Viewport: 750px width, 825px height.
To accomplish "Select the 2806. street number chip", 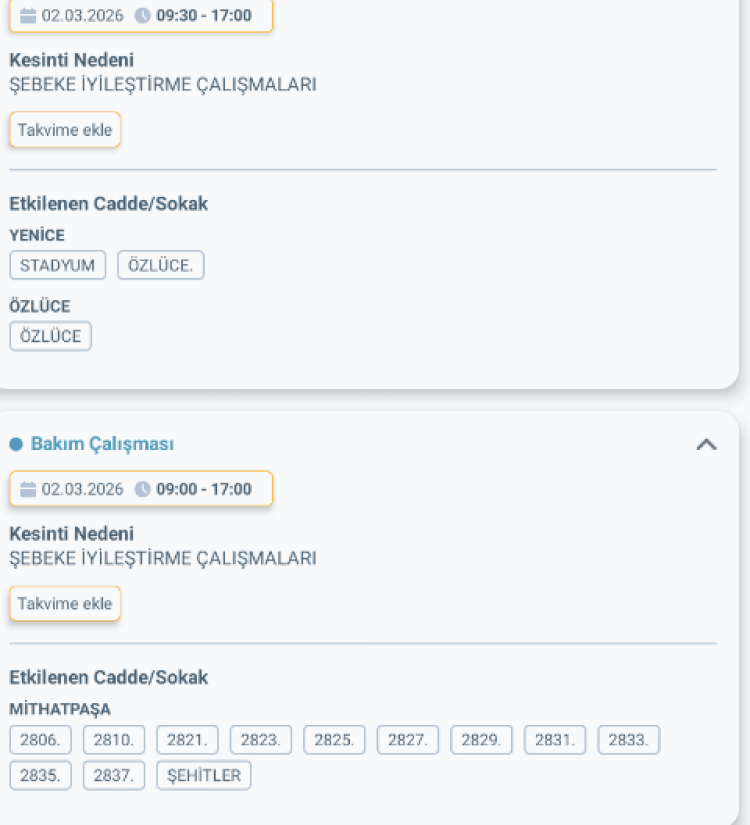I will click(40, 740).
